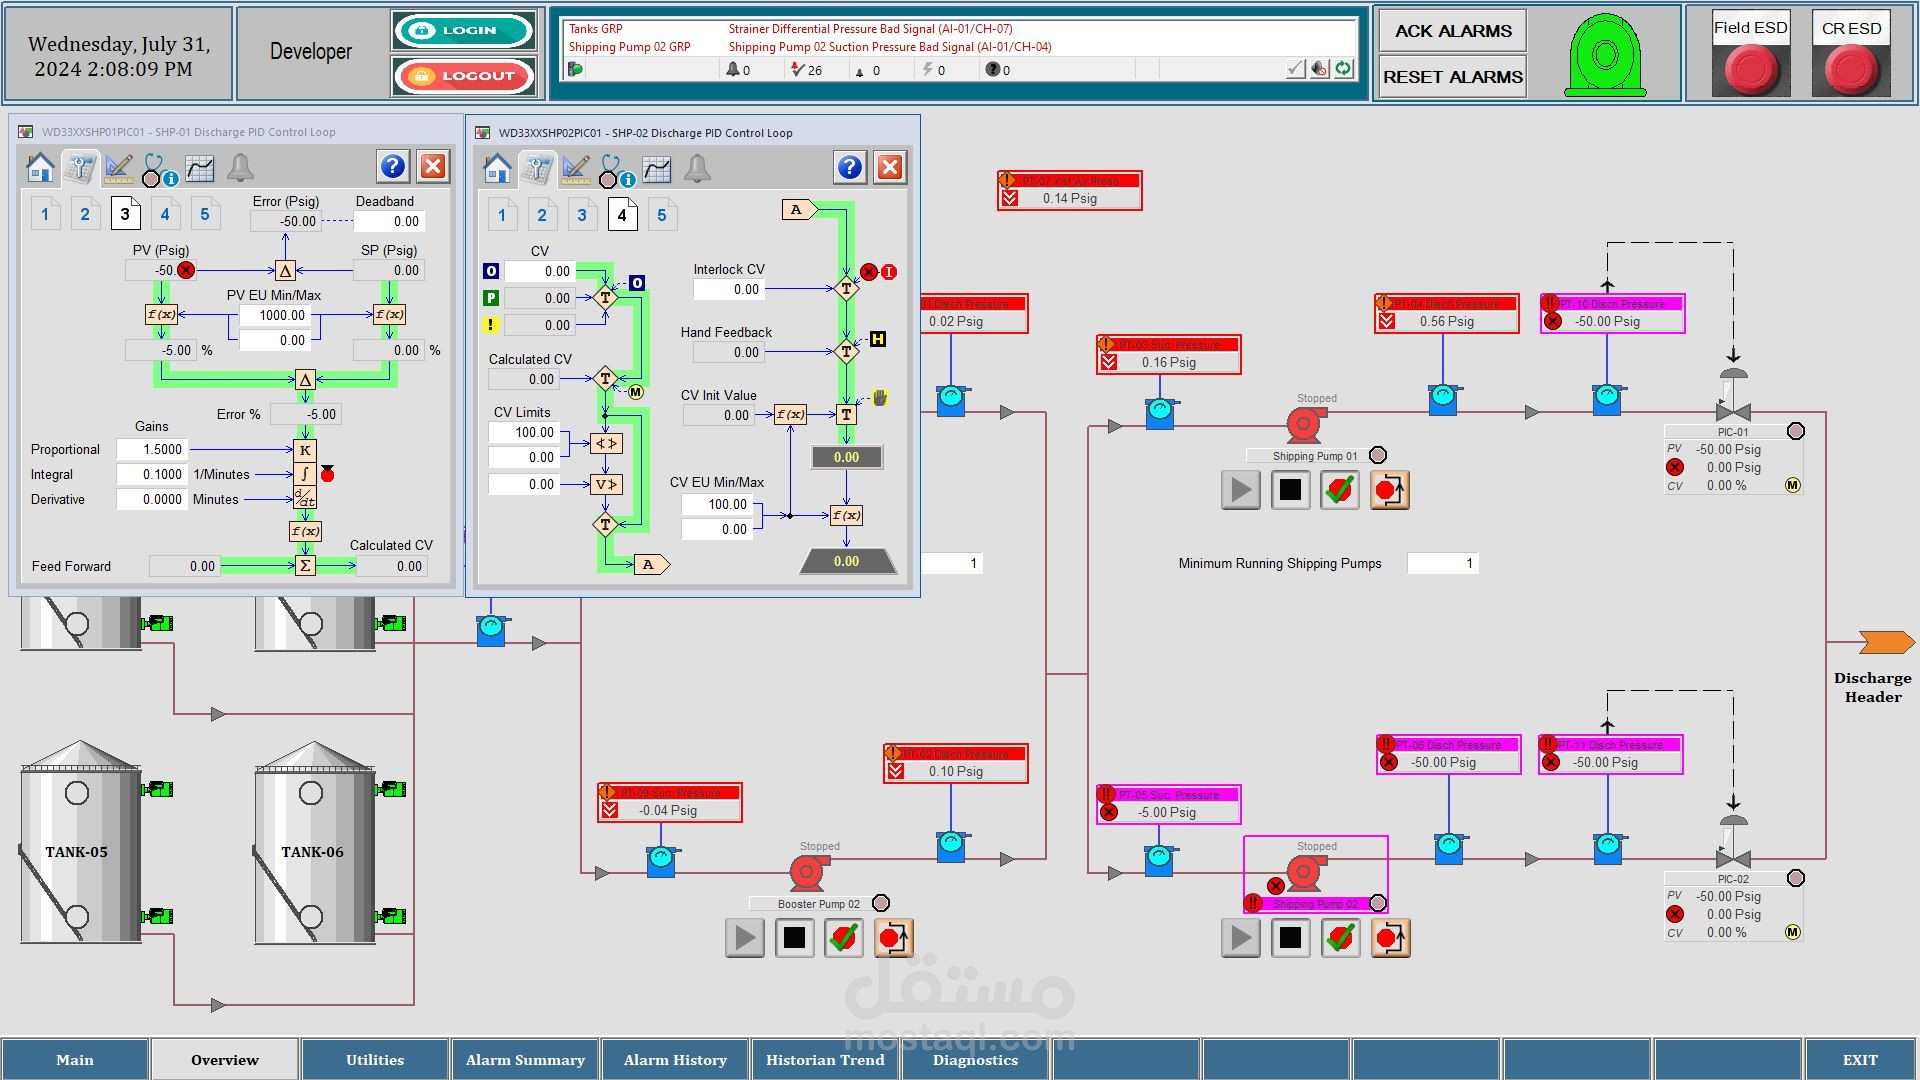Toggle mode indicator next to Shipping Pump 01
This screenshot has height=1080, width=1920.
pyautogui.click(x=1378, y=455)
